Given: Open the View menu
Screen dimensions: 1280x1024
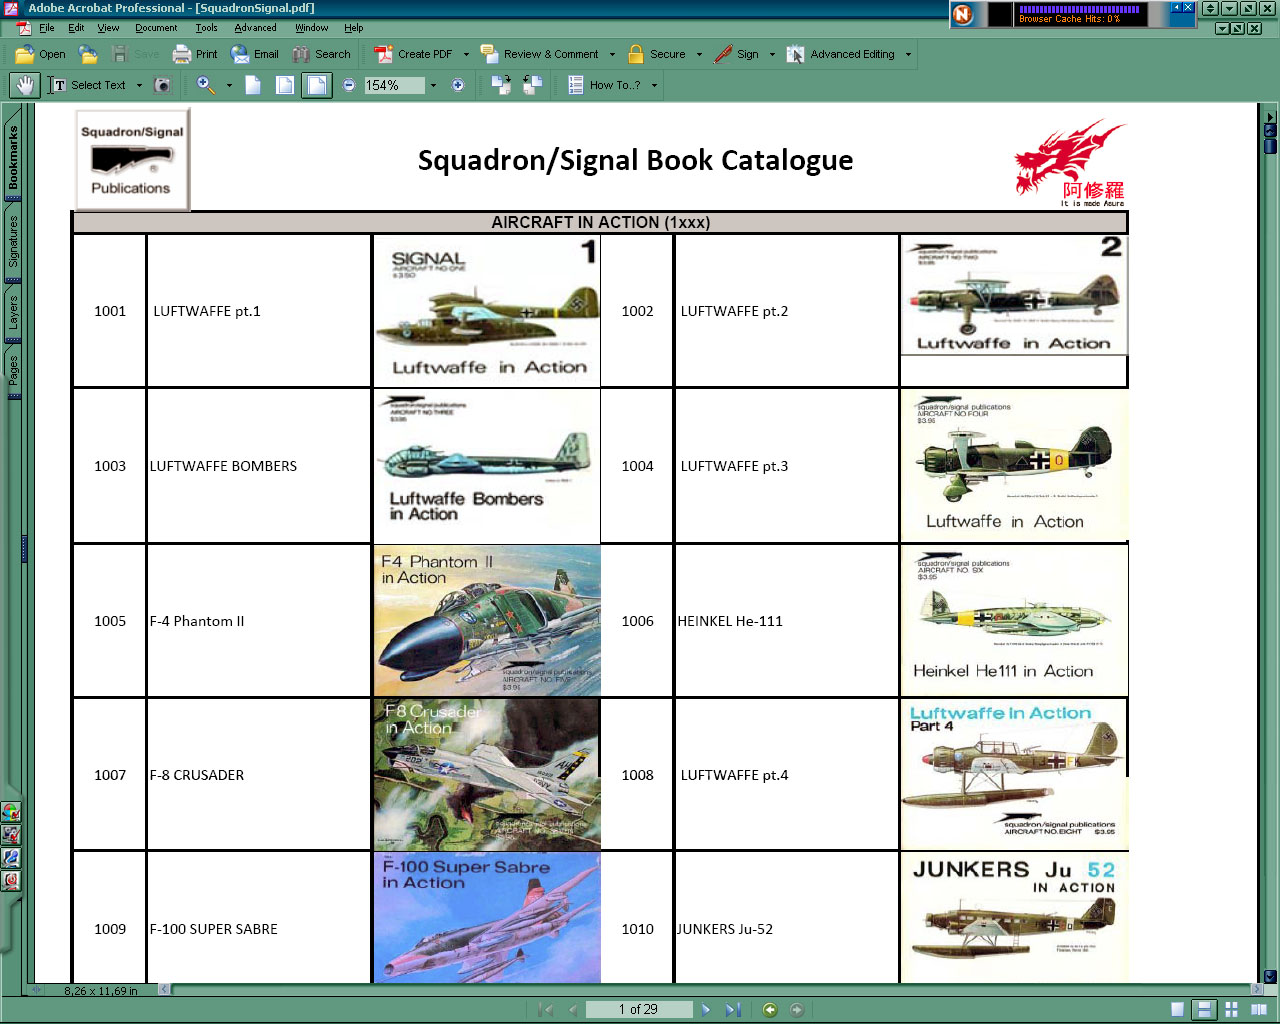Looking at the screenshot, I should point(108,28).
